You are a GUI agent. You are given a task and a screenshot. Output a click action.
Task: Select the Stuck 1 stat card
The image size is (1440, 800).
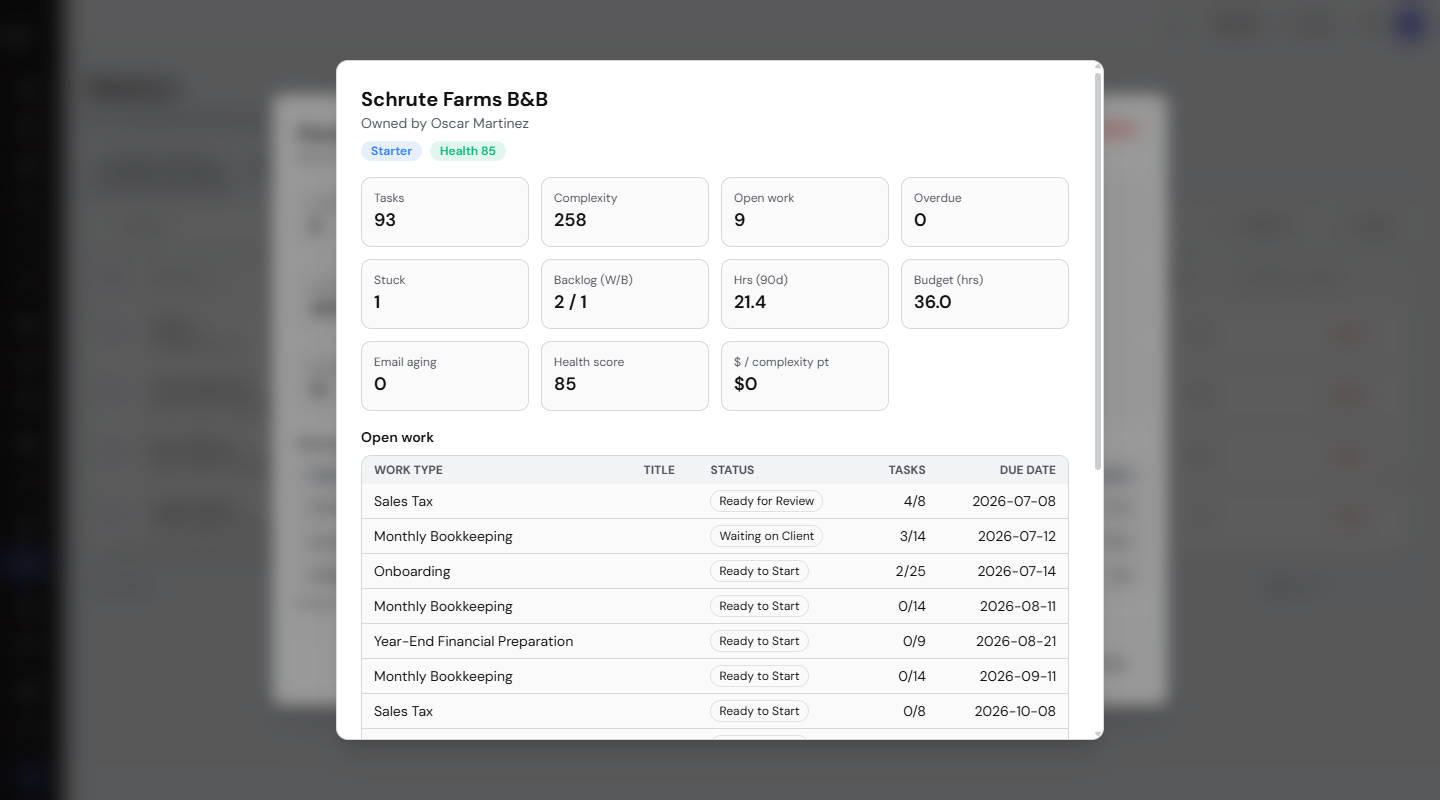(445, 294)
